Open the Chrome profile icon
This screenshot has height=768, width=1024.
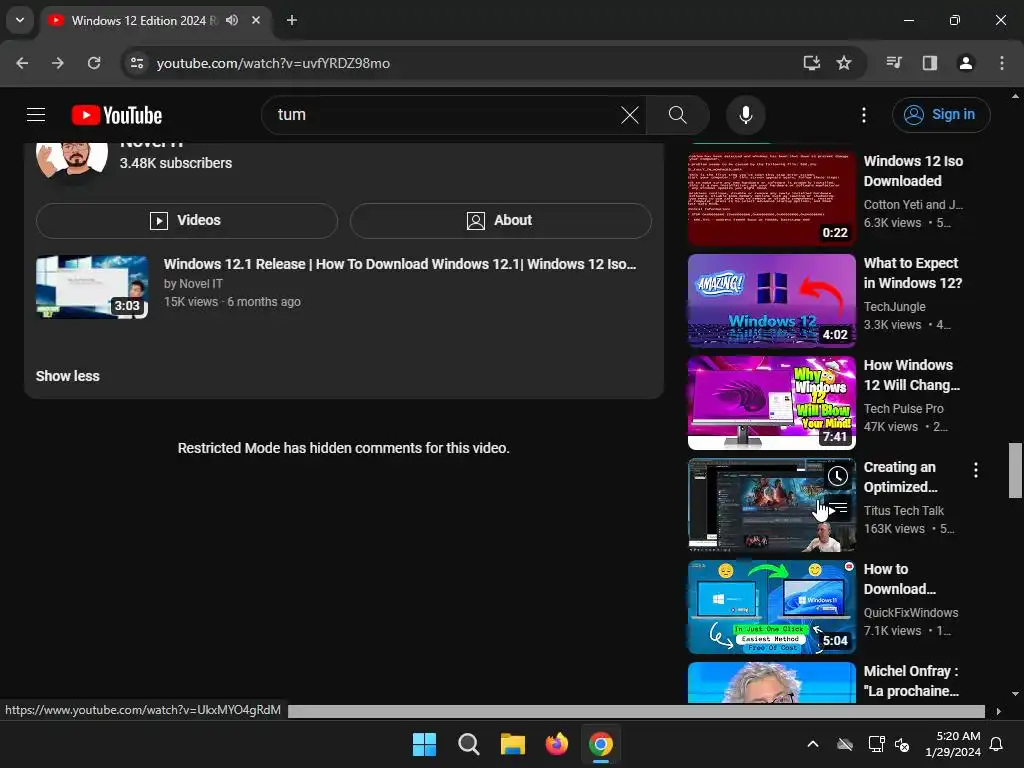point(965,63)
